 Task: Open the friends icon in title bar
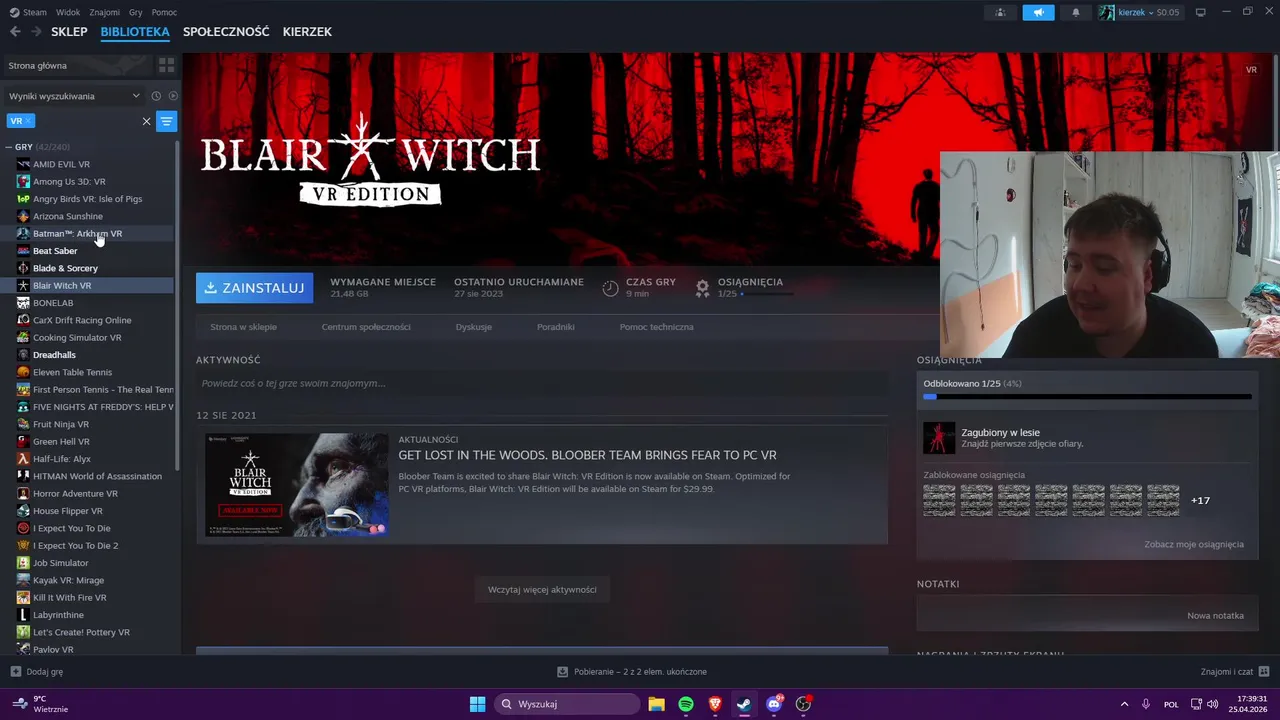coord(1000,12)
